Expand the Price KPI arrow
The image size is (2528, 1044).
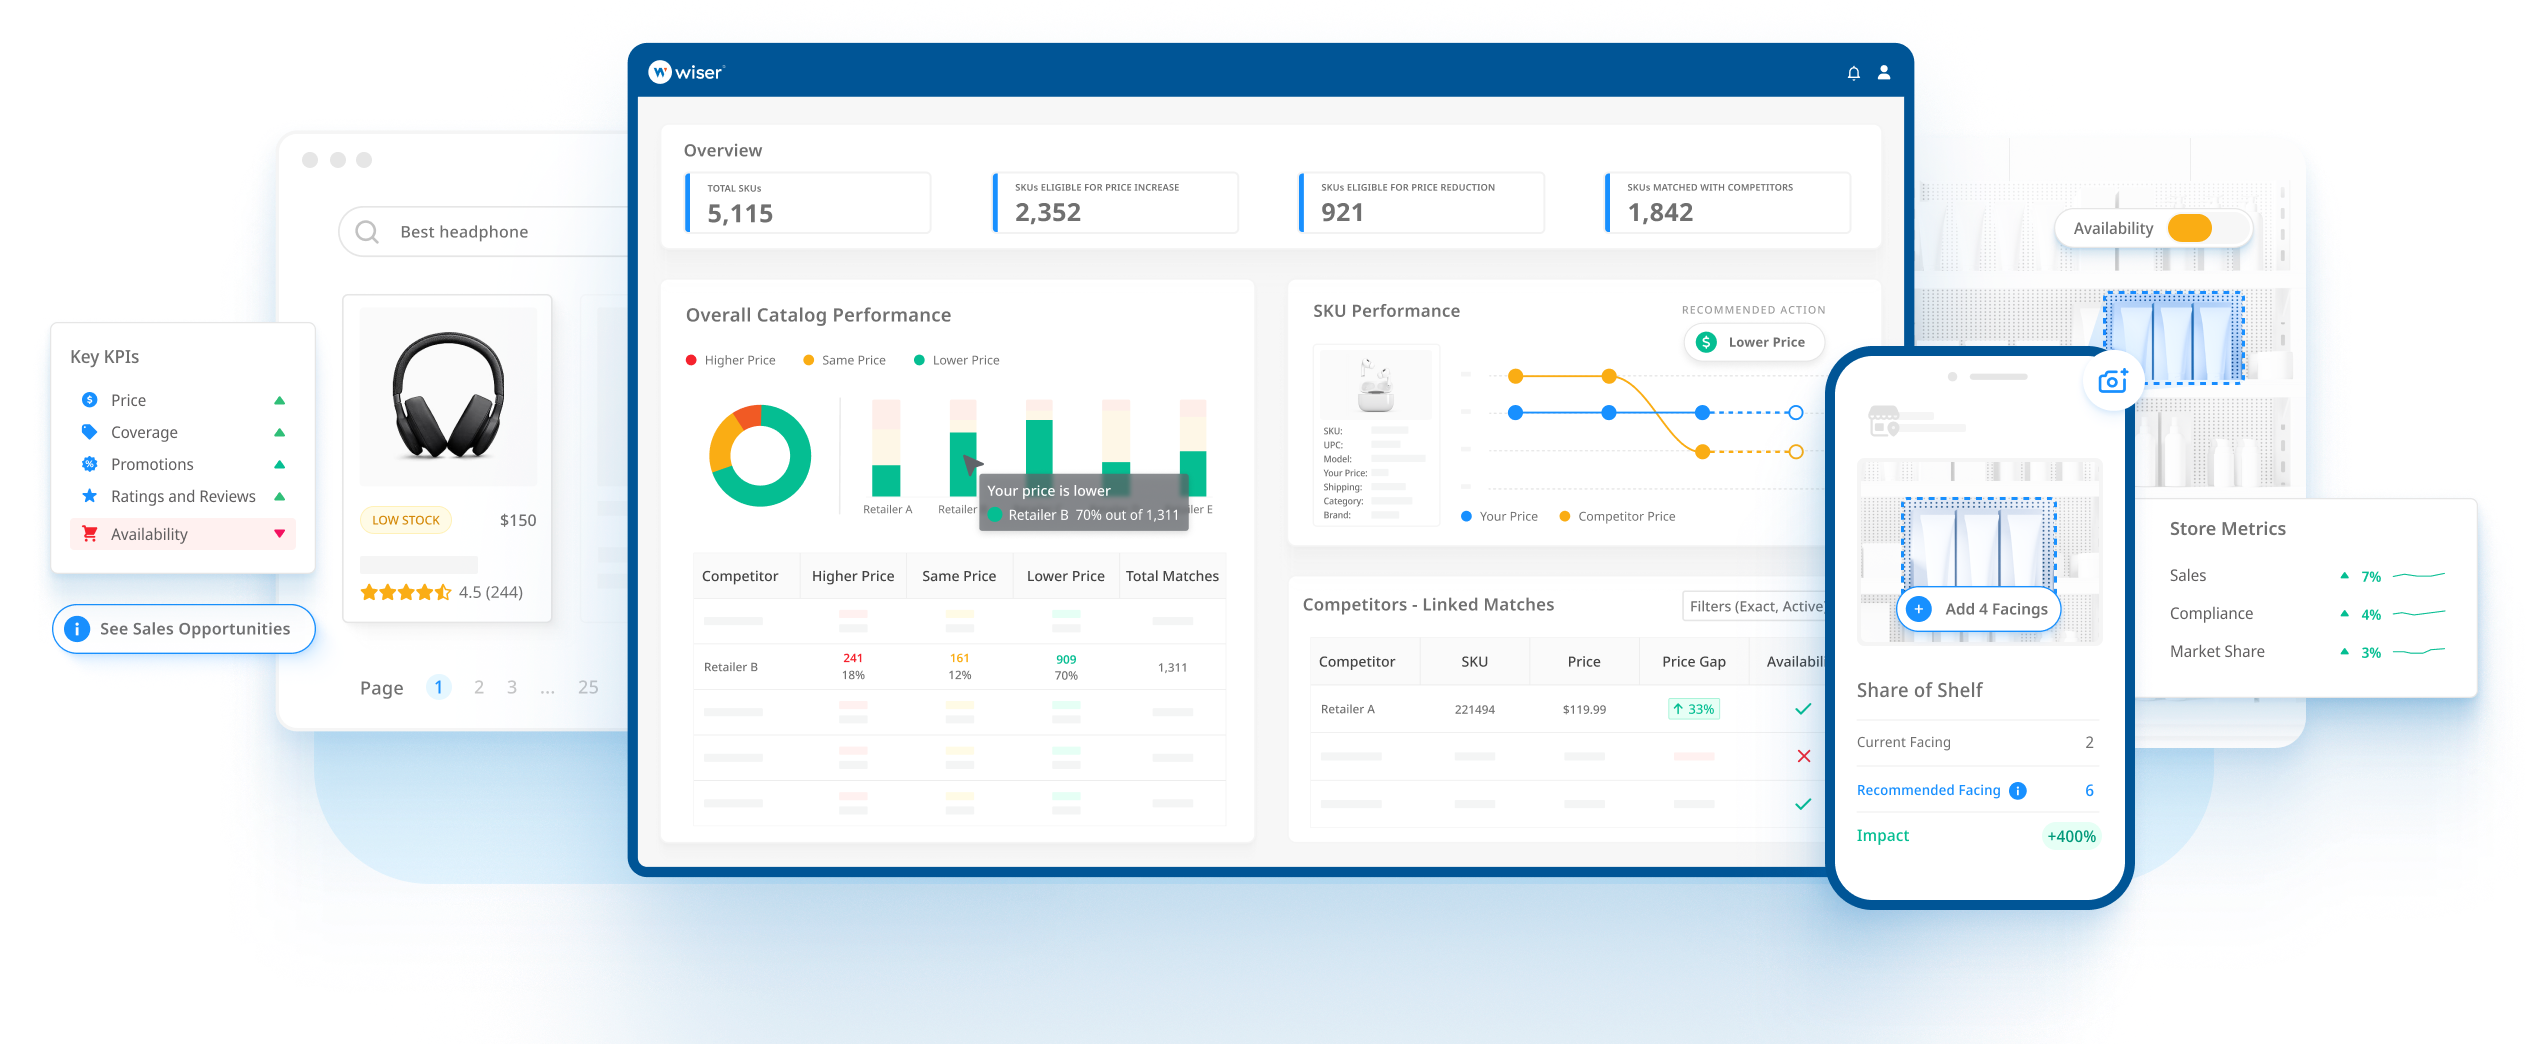tap(280, 400)
